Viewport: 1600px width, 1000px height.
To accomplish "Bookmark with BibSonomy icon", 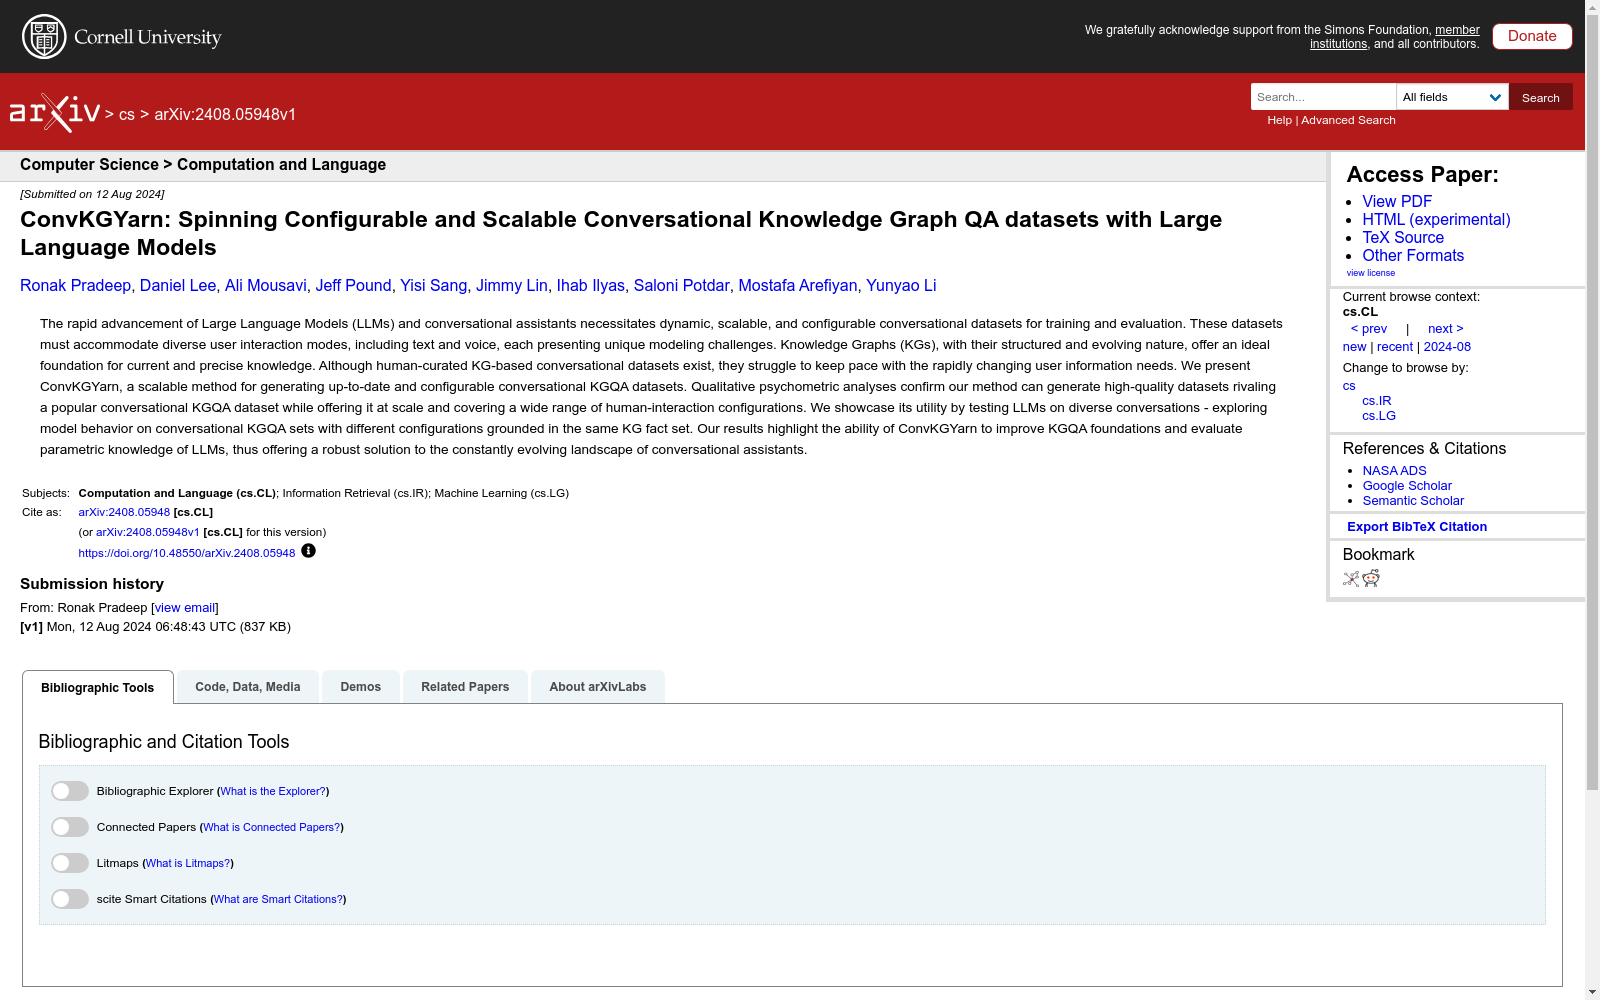I will (x=1351, y=578).
